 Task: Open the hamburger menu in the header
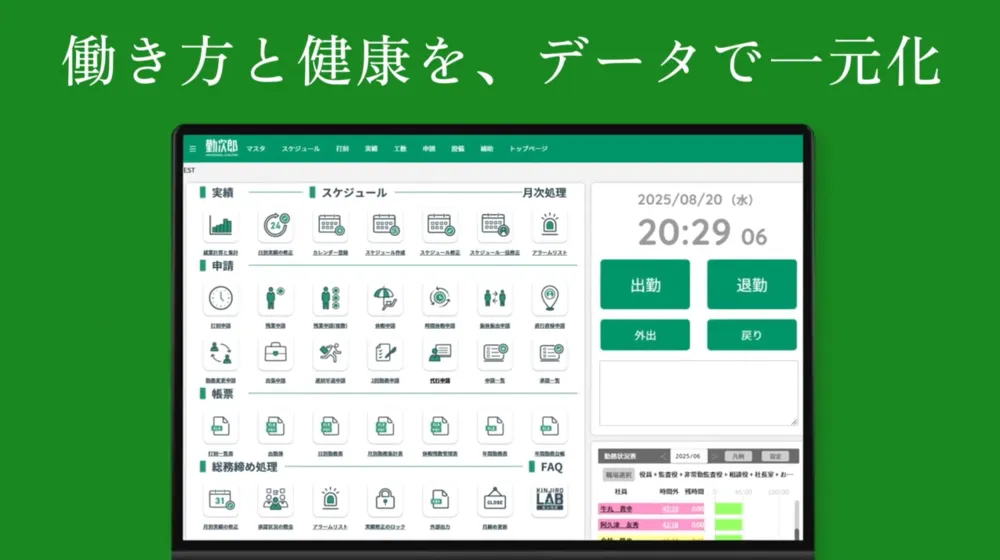pyautogui.click(x=193, y=149)
